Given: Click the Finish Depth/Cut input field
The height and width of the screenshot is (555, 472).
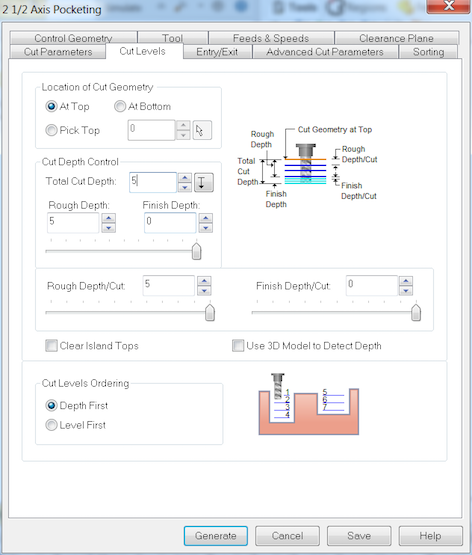Looking at the screenshot, I should (x=372, y=286).
